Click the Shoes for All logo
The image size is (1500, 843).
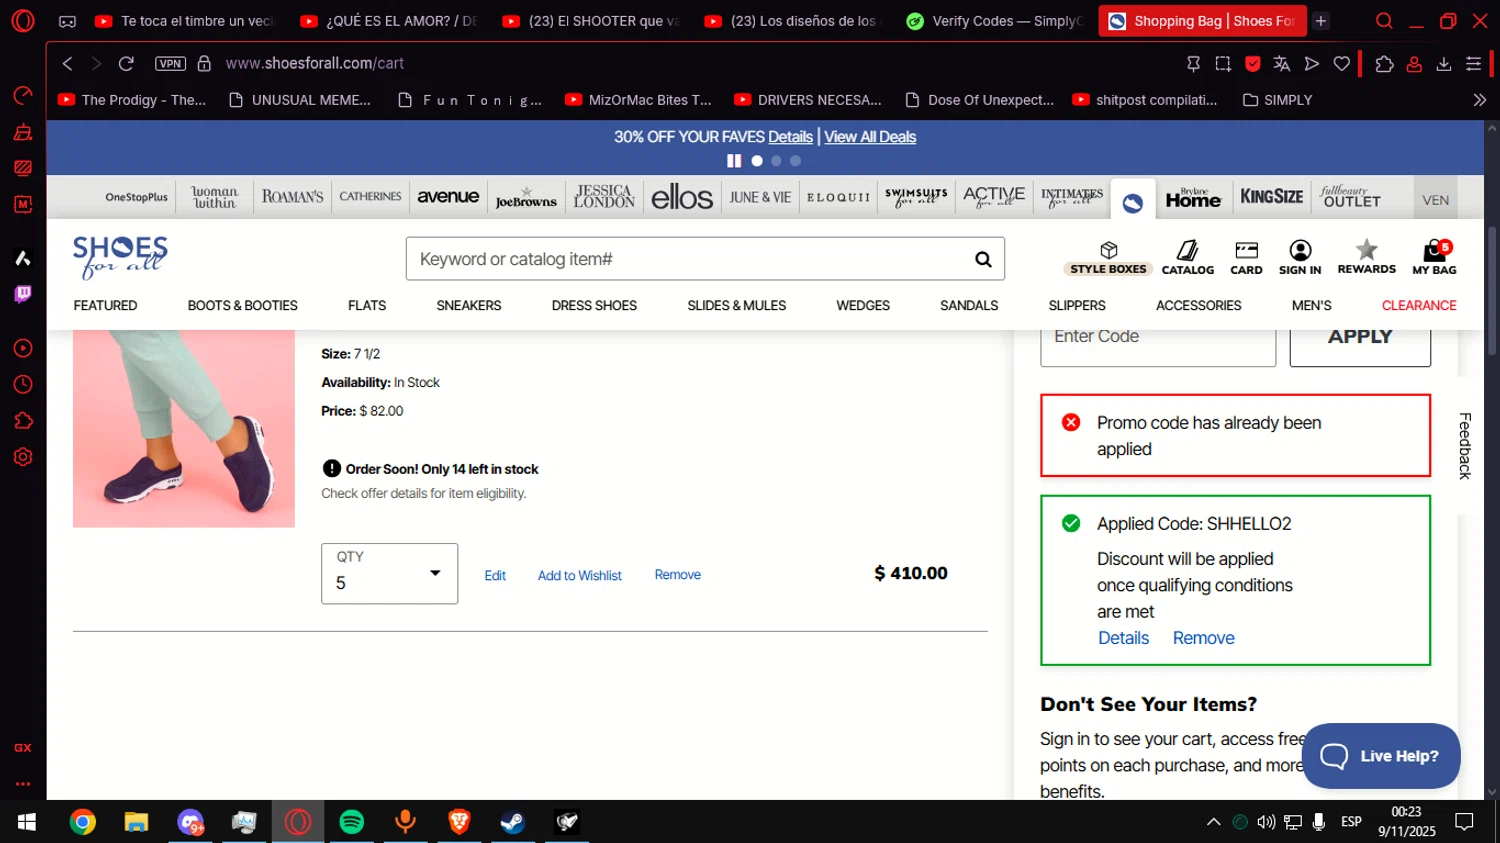[x=120, y=257]
